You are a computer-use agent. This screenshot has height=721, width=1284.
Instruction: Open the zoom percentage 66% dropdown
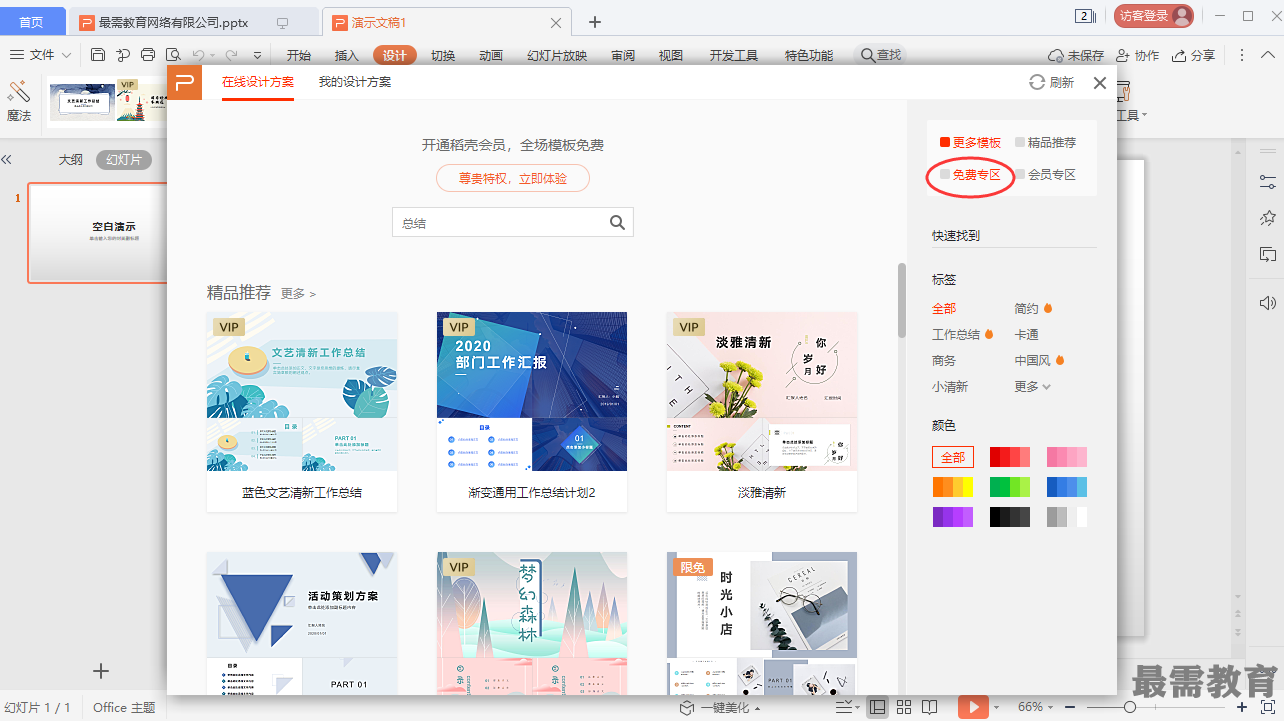coord(1036,707)
